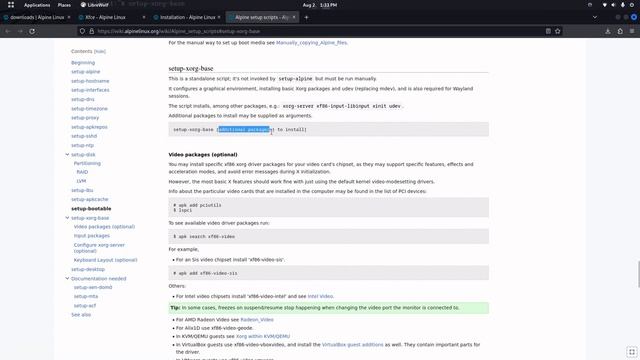640x360 pixels.
Task: Toggle reader view icon
Action: pyautogui.click(x=548, y=31)
